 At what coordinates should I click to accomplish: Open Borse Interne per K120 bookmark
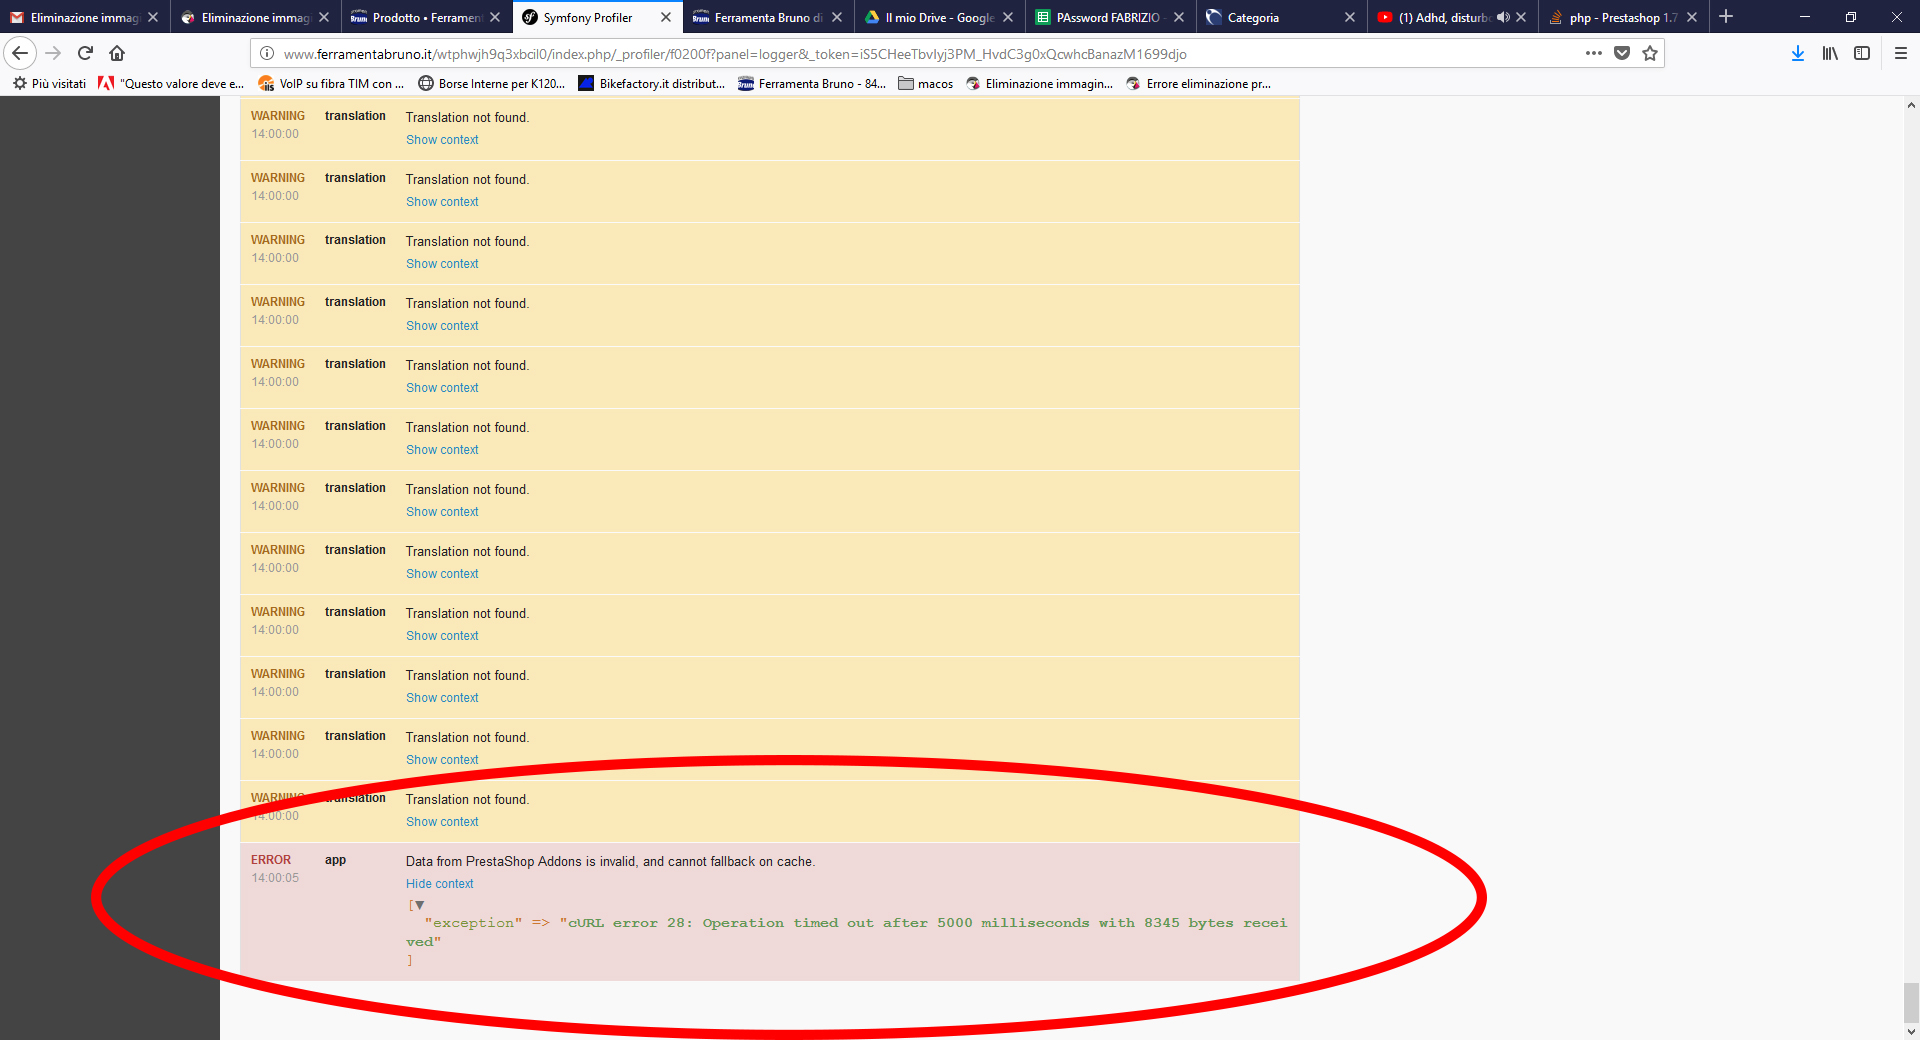[492, 84]
